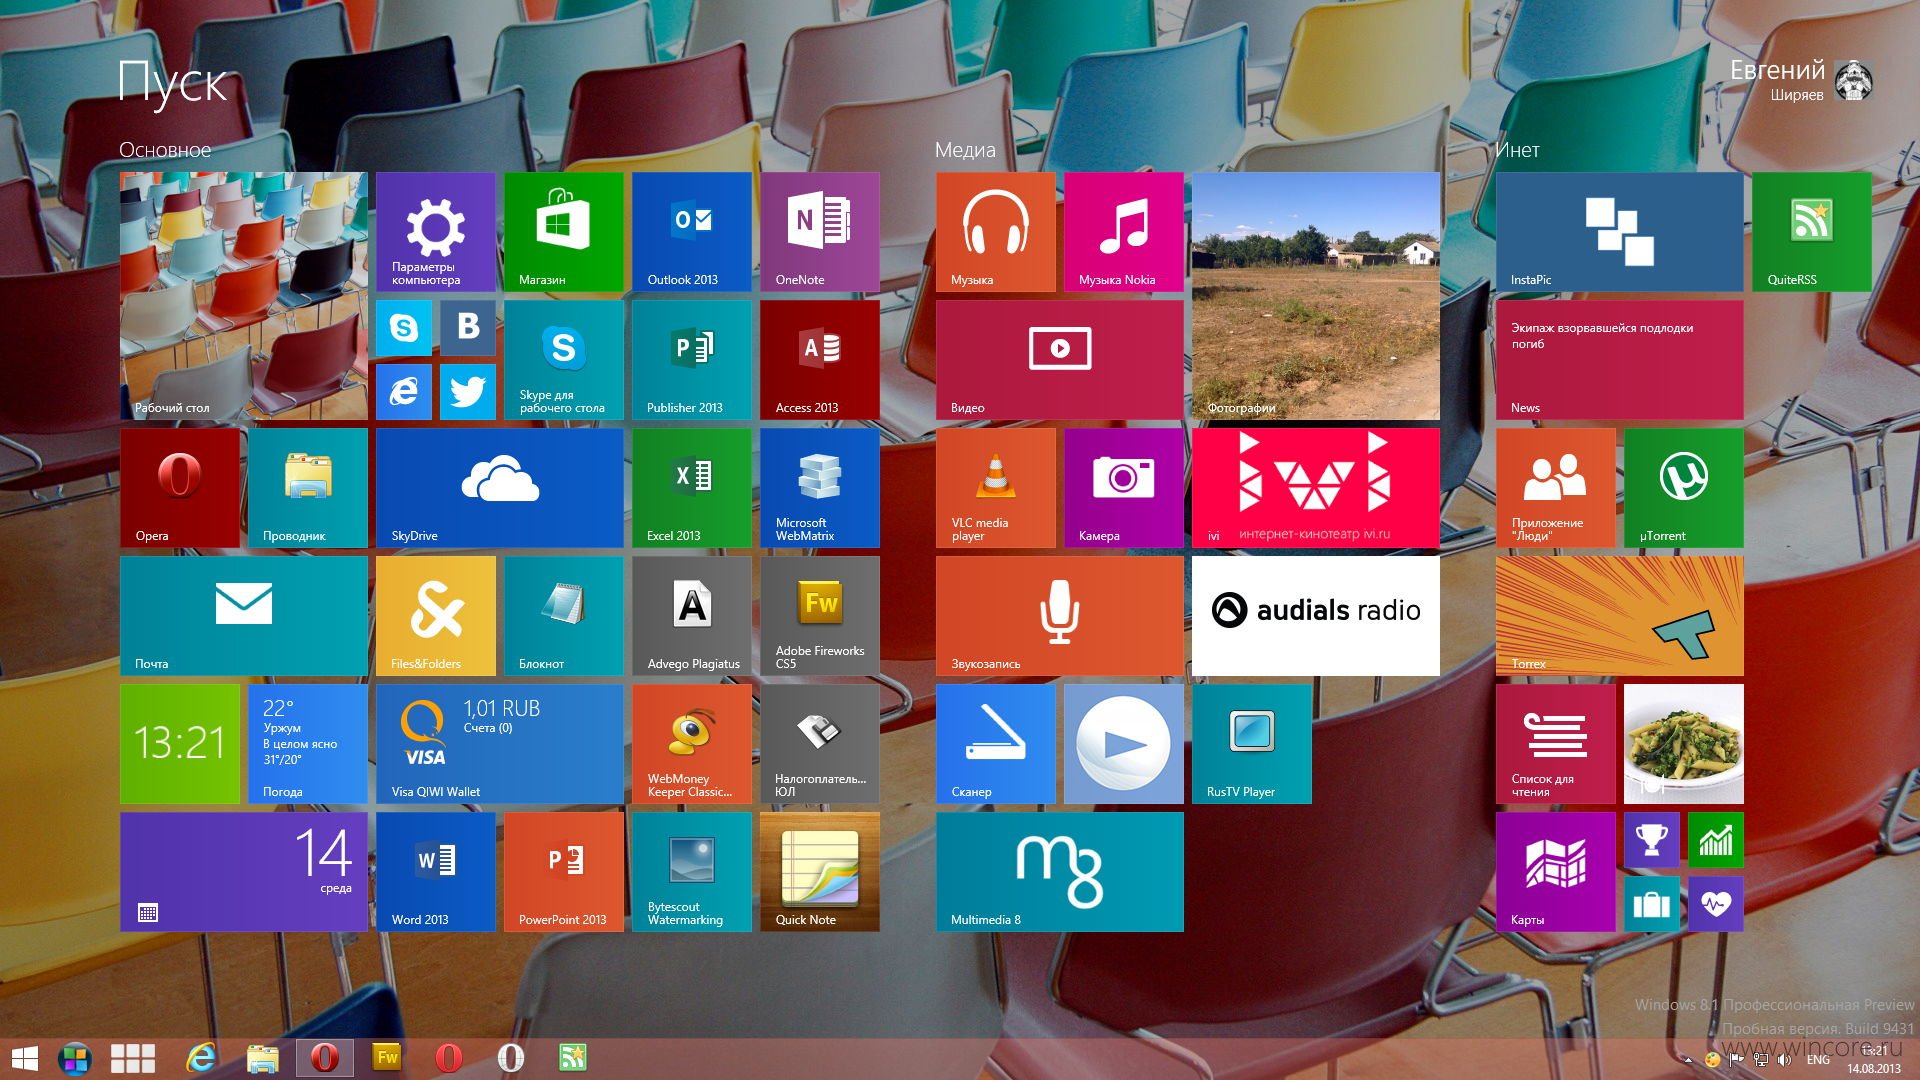Launch the Advego Plagiatus tile
The width and height of the screenshot is (1920, 1080).
tap(691, 616)
